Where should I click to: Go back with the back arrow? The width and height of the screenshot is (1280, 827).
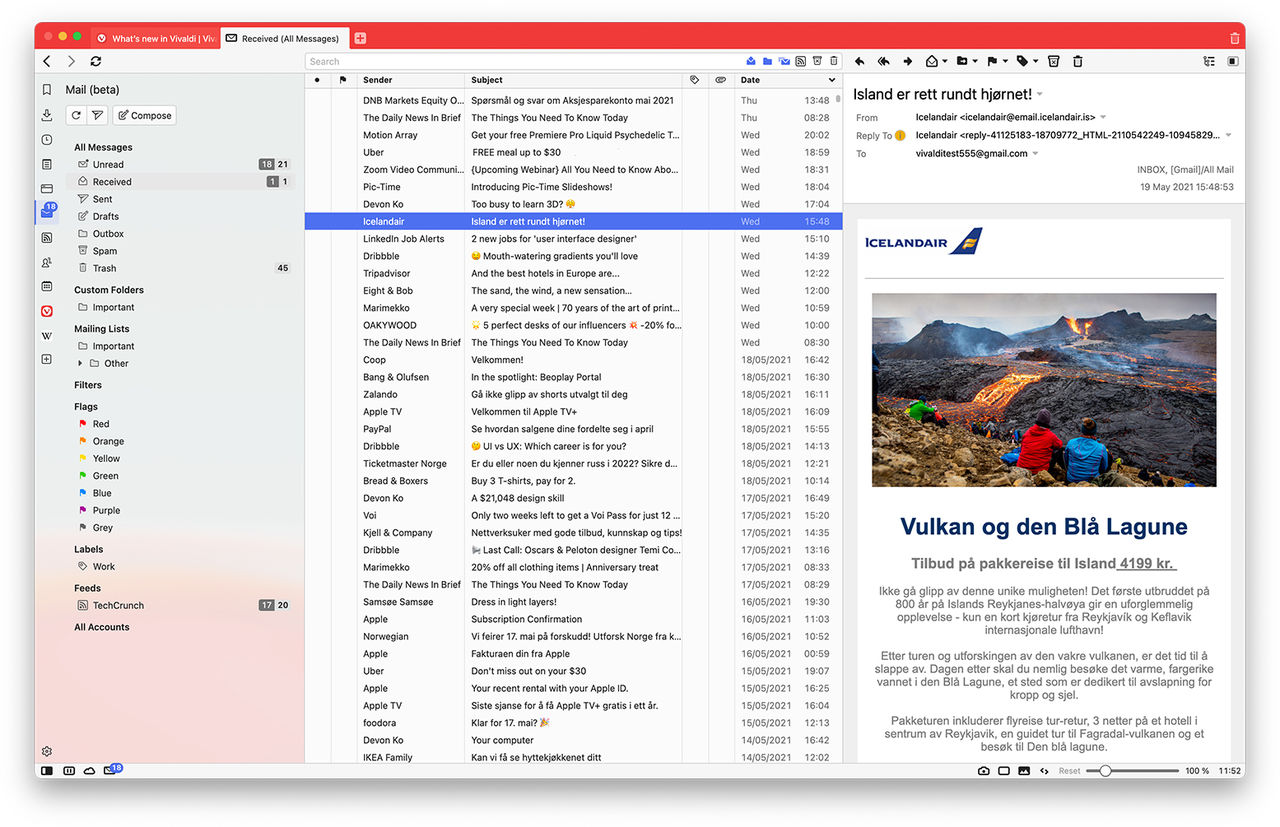pos(47,61)
